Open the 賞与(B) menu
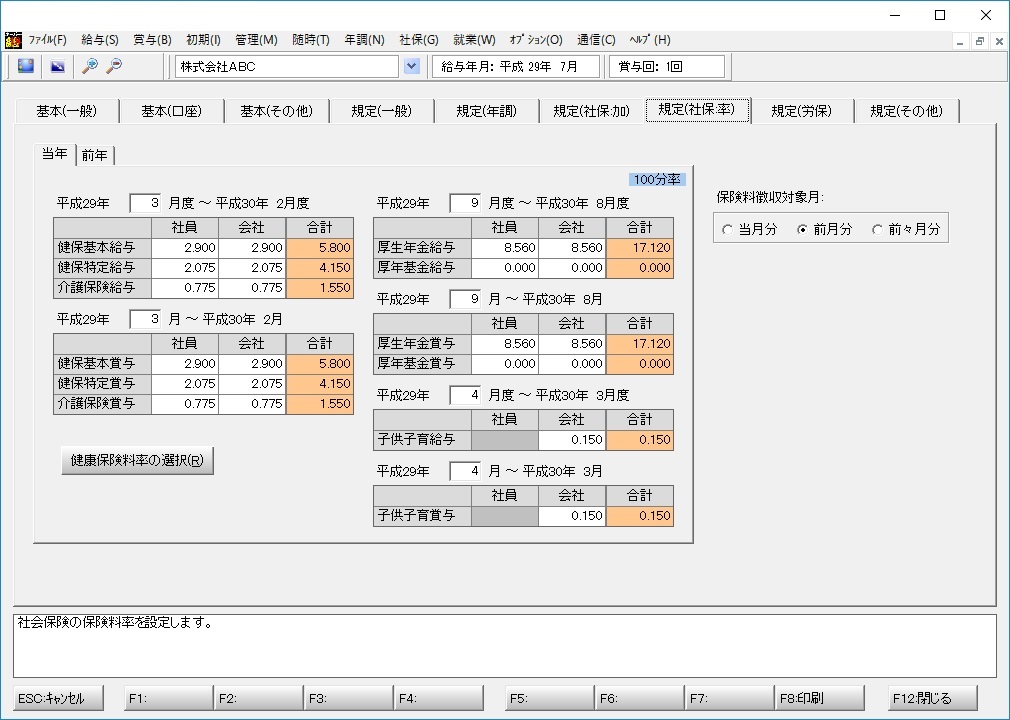 point(153,40)
